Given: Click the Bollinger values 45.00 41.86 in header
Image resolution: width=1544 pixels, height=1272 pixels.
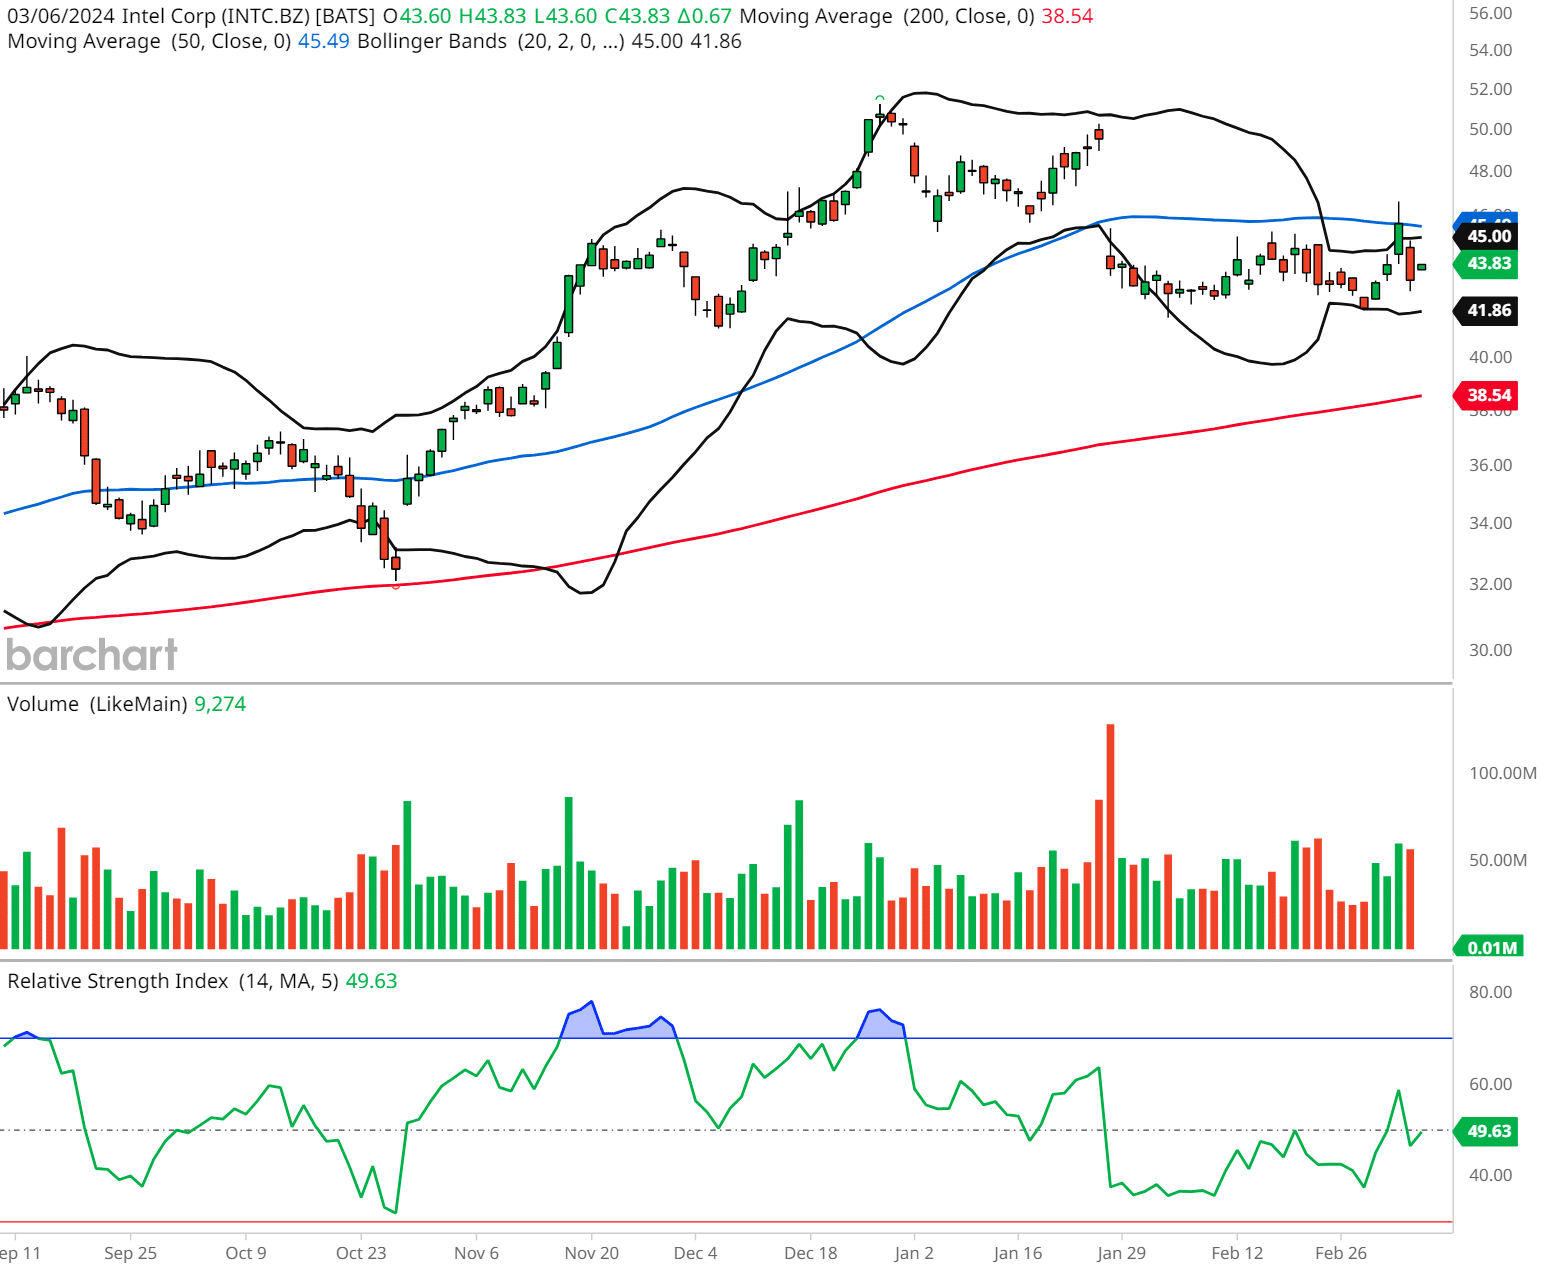Looking at the screenshot, I should click(x=686, y=41).
